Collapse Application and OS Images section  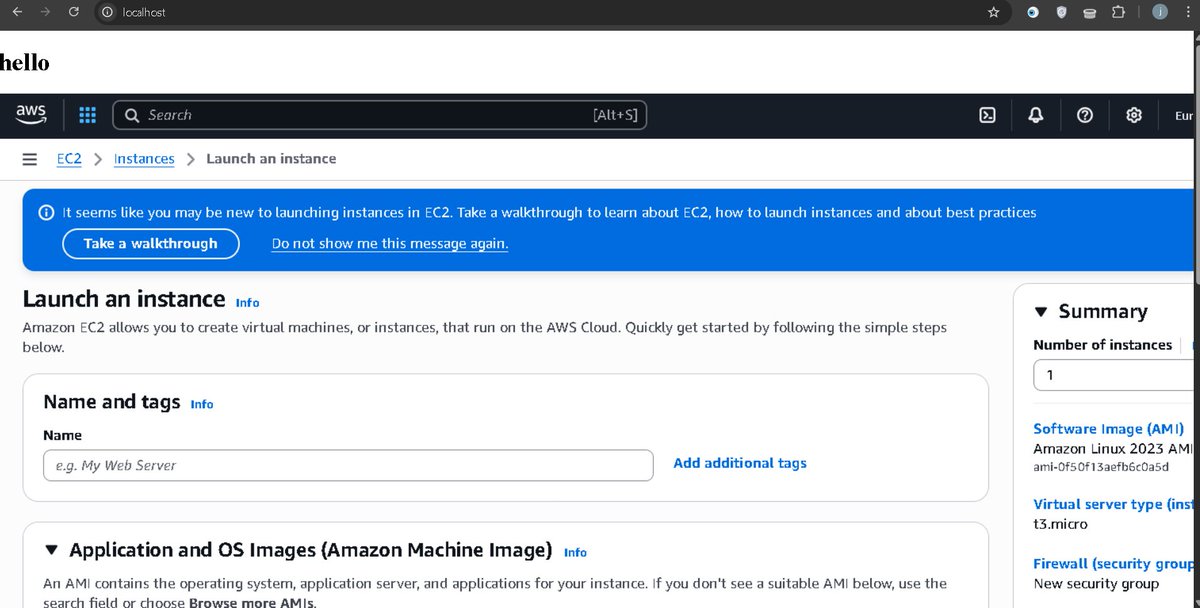point(52,550)
